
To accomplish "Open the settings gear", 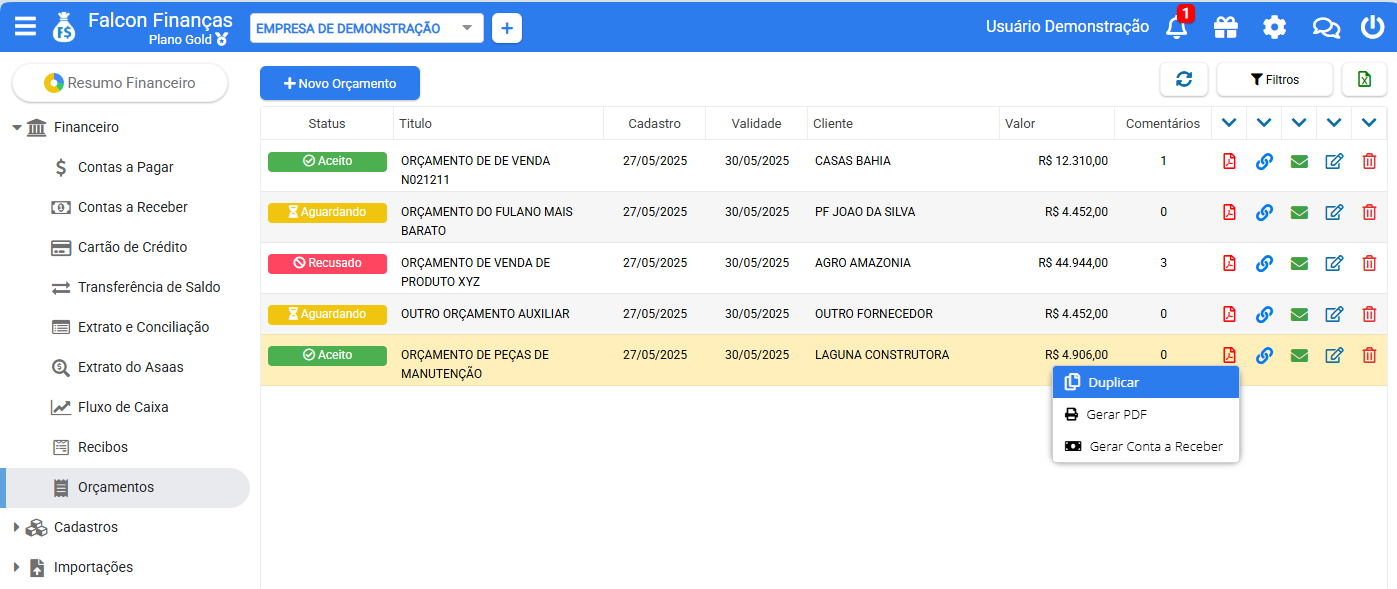I will coord(1274,27).
